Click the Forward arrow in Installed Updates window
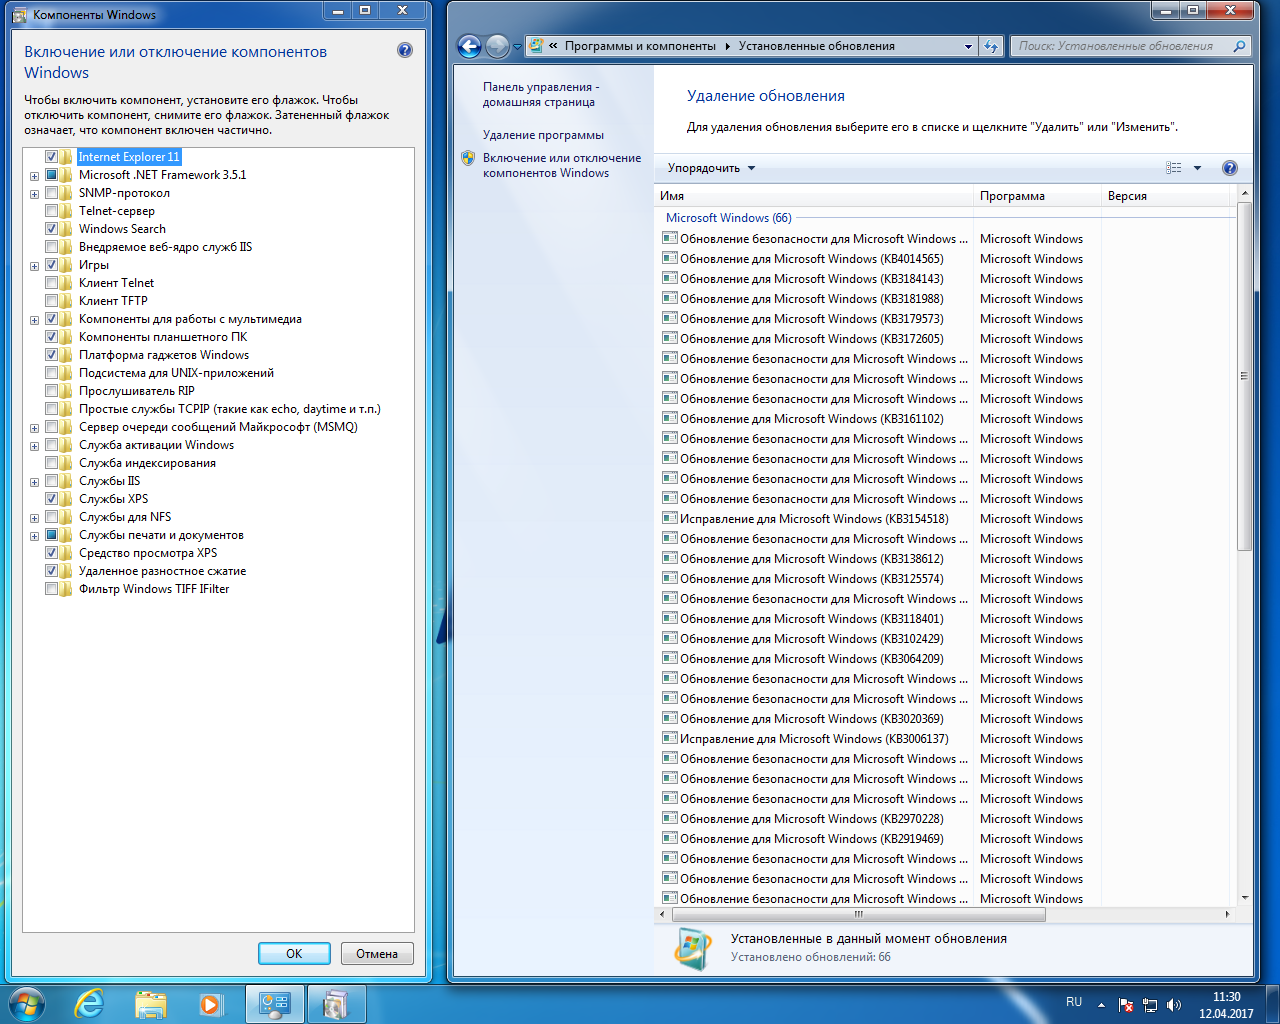This screenshot has height=1024, width=1280. [x=497, y=46]
